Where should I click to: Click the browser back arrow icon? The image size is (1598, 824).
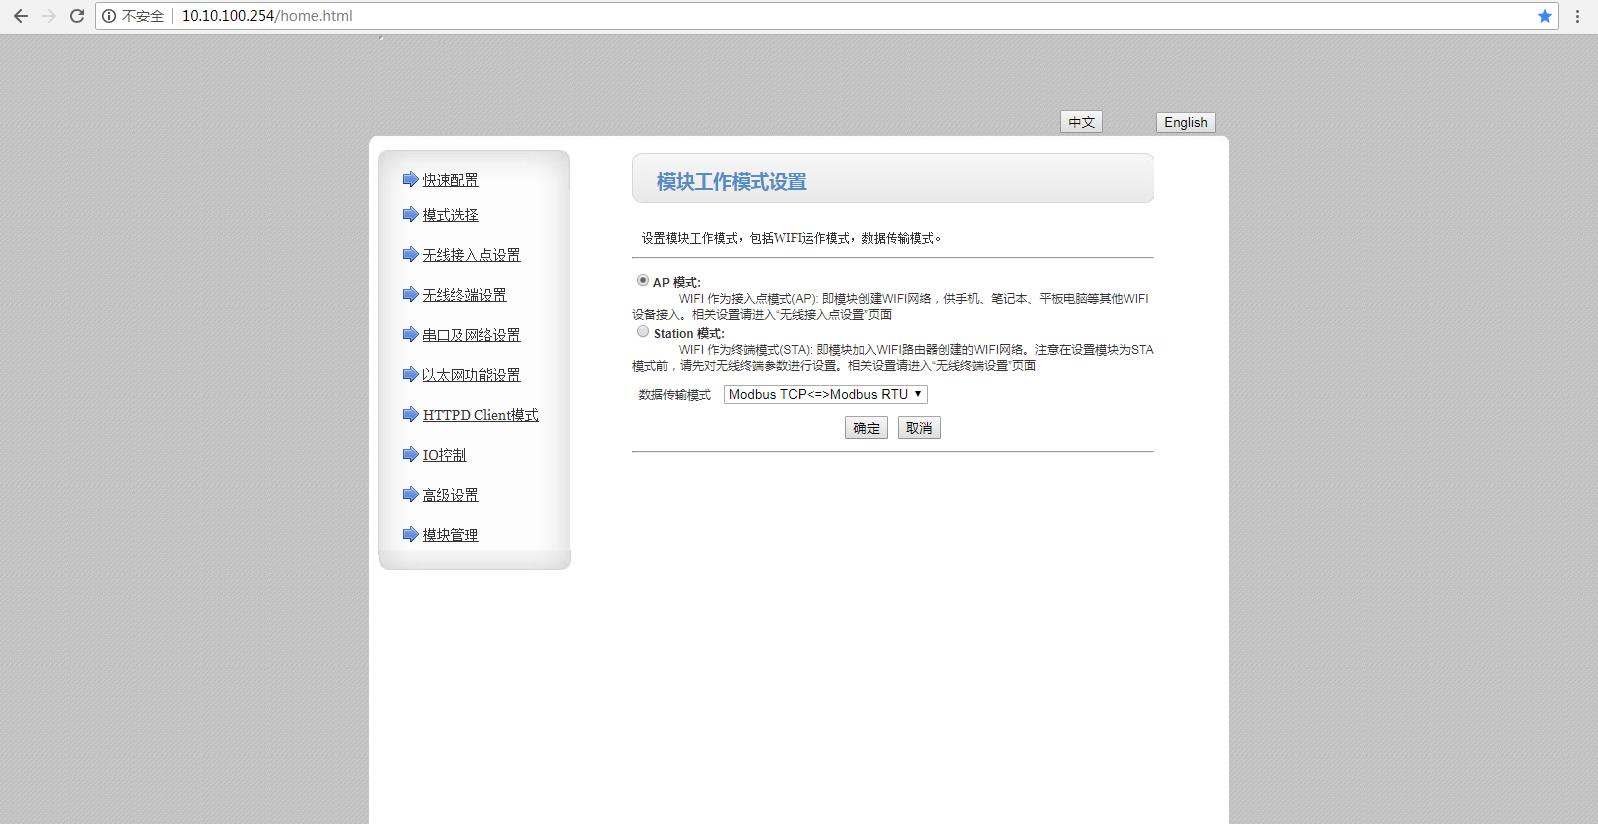click(20, 16)
